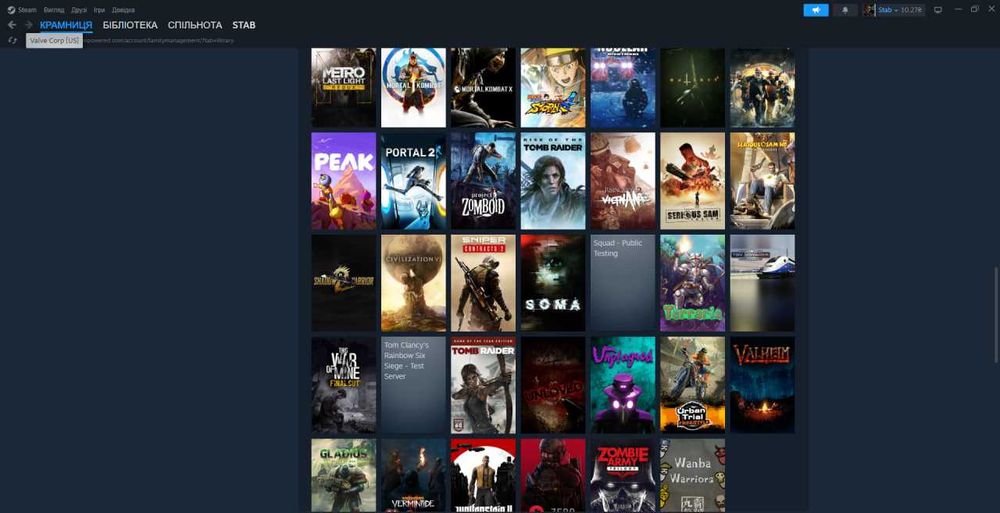Open the Project Zomboid cover
1000x513 pixels.
[483, 181]
